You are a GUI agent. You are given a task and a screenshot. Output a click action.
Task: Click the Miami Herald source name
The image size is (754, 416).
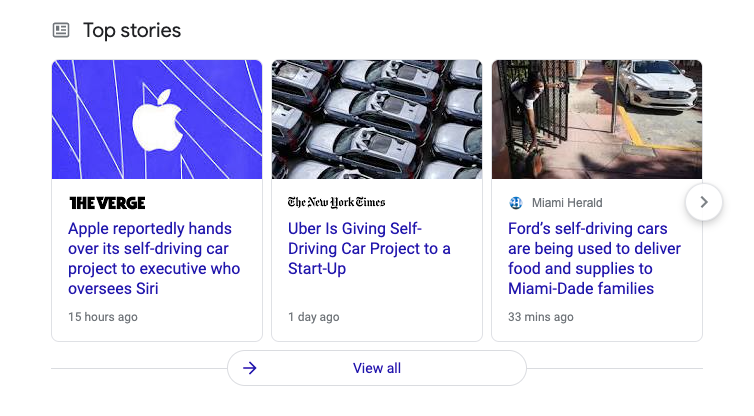(567, 203)
